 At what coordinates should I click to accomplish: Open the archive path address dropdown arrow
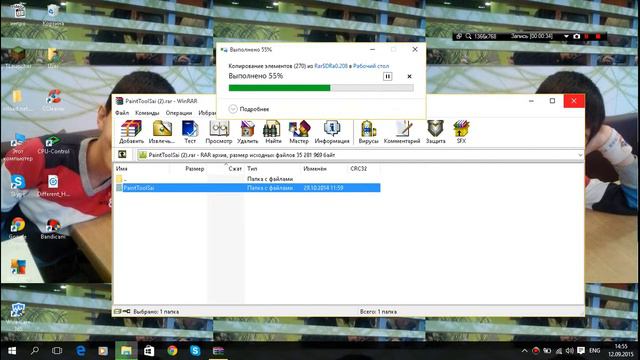click(580, 155)
